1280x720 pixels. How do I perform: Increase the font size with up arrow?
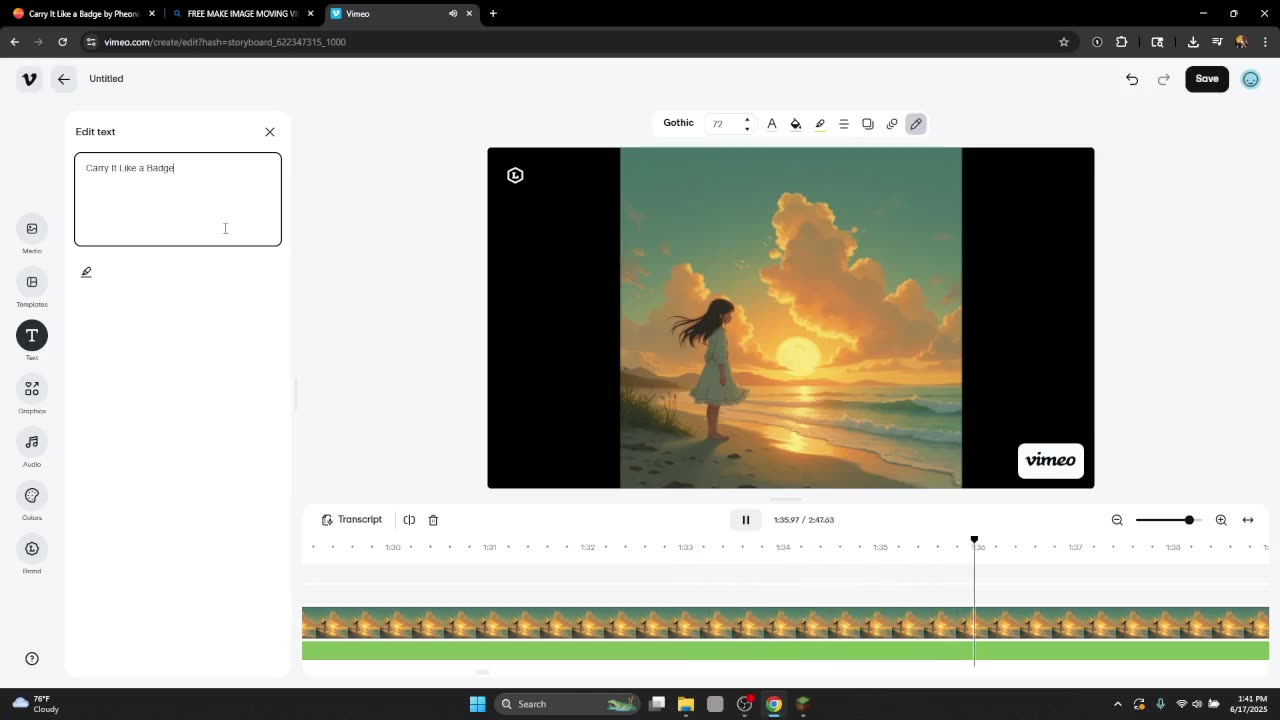point(747,119)
